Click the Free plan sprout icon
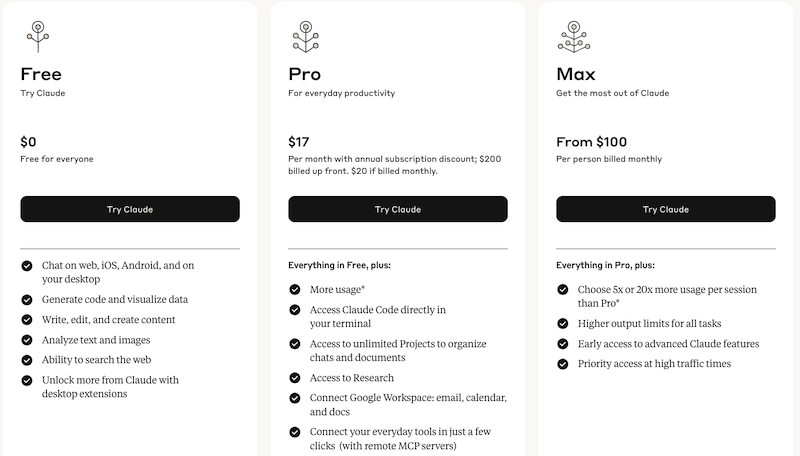This screenshot has width=800, height=456. click(38, 36)
